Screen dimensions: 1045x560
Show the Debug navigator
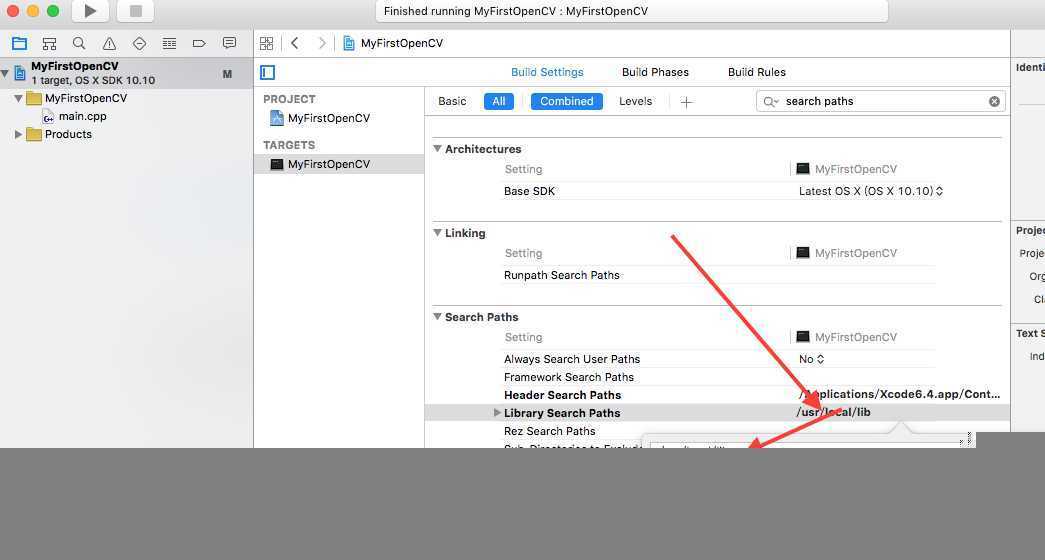[x=169, y=43]
